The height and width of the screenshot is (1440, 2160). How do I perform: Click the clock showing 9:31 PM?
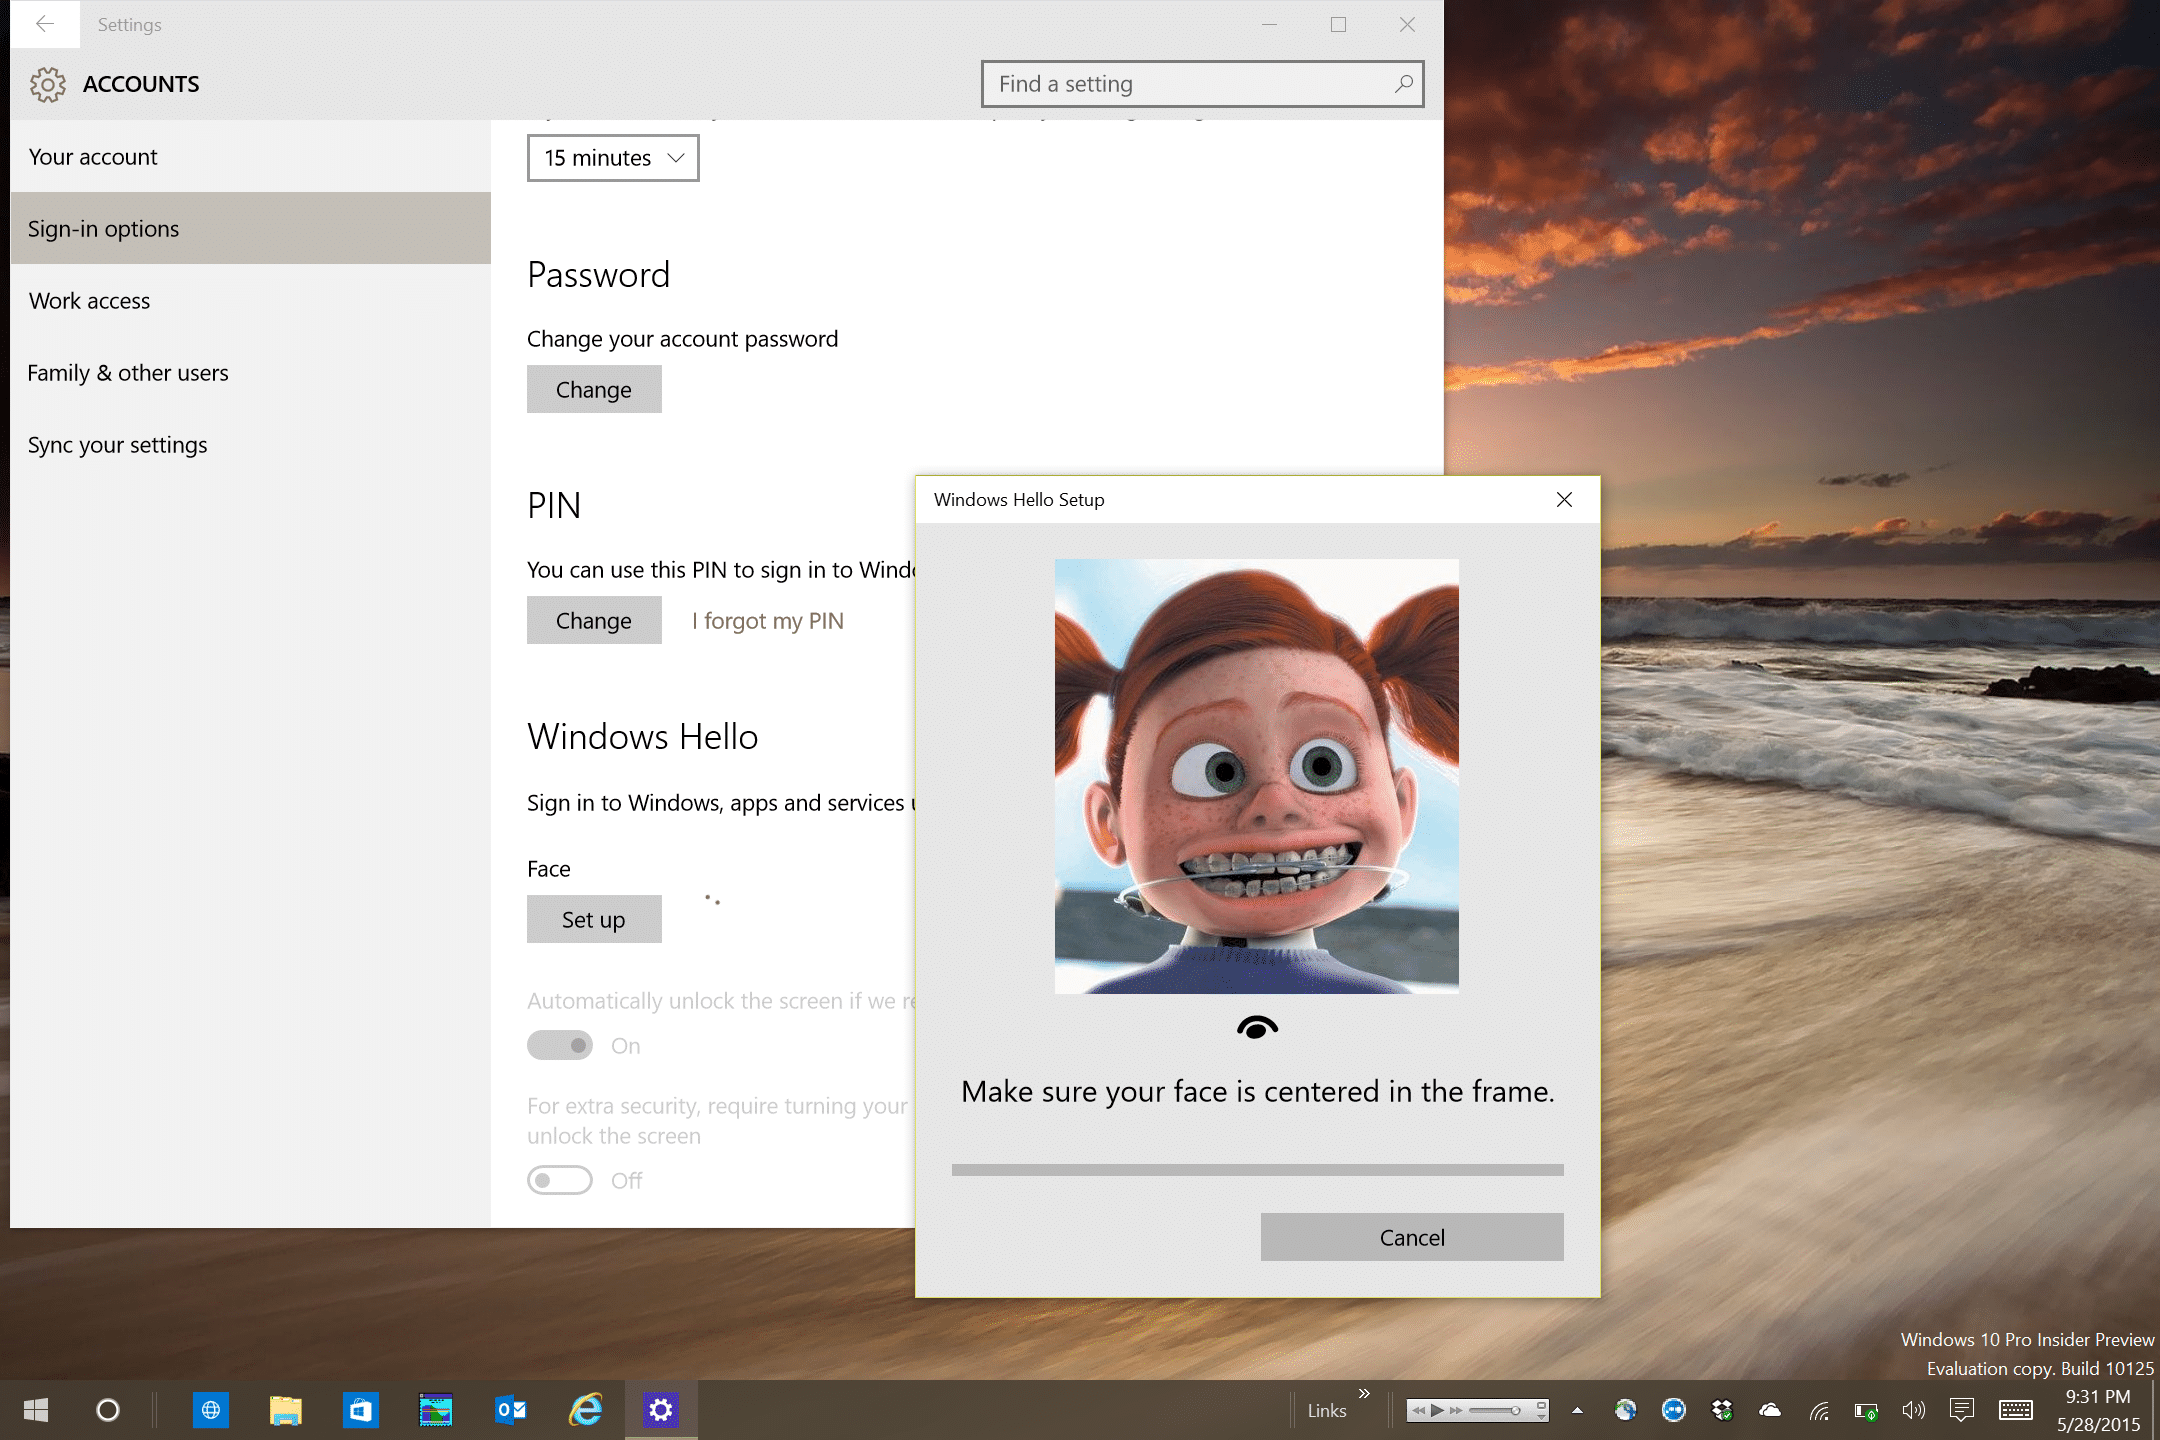(2098, 1396)
